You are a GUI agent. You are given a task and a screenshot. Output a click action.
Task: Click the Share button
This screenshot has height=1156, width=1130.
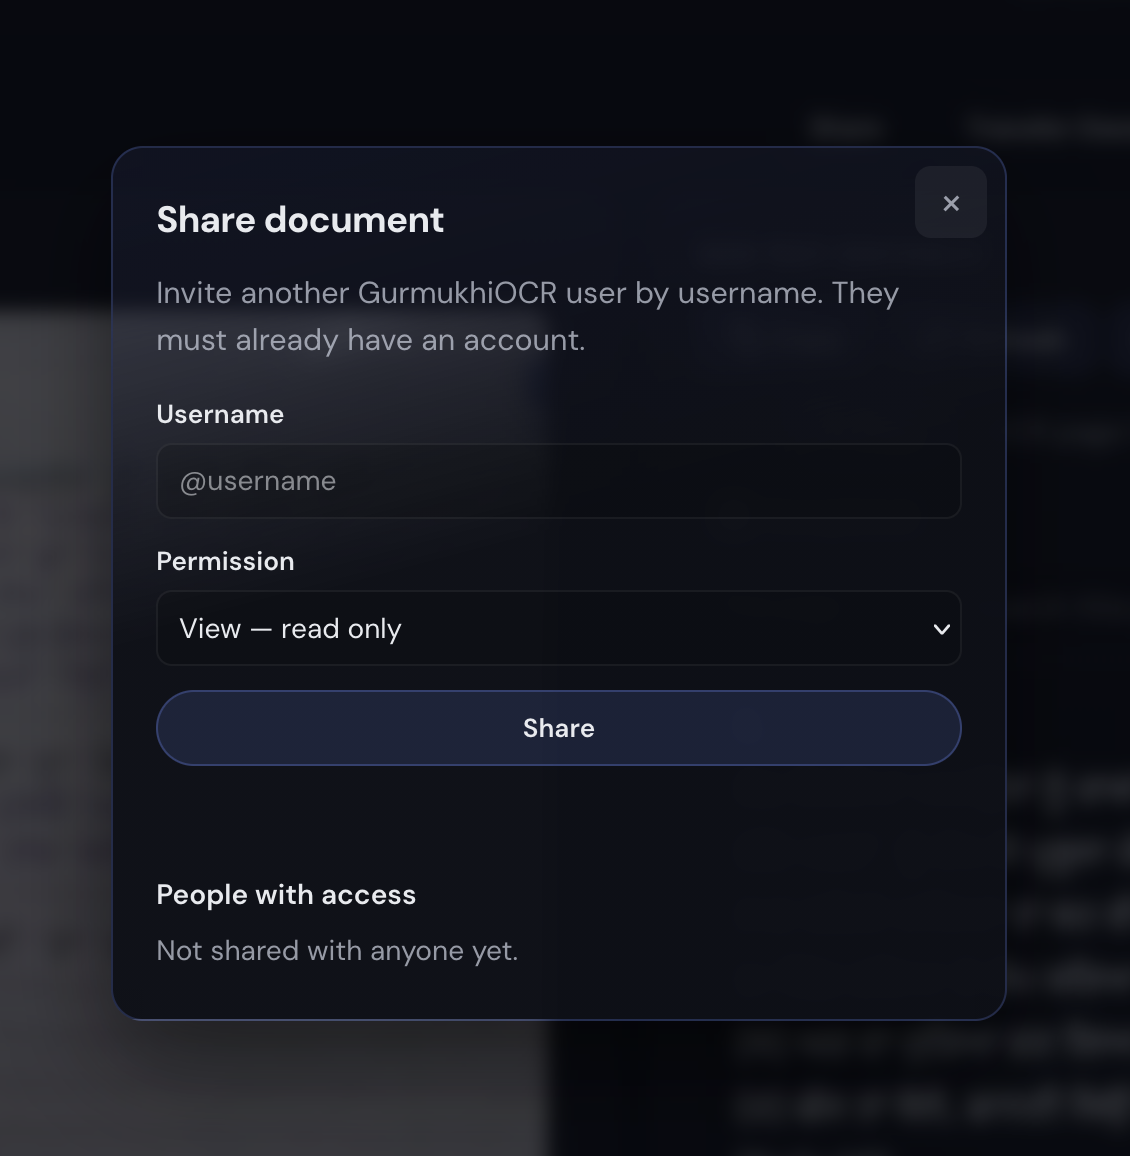(x=558, y=728)
